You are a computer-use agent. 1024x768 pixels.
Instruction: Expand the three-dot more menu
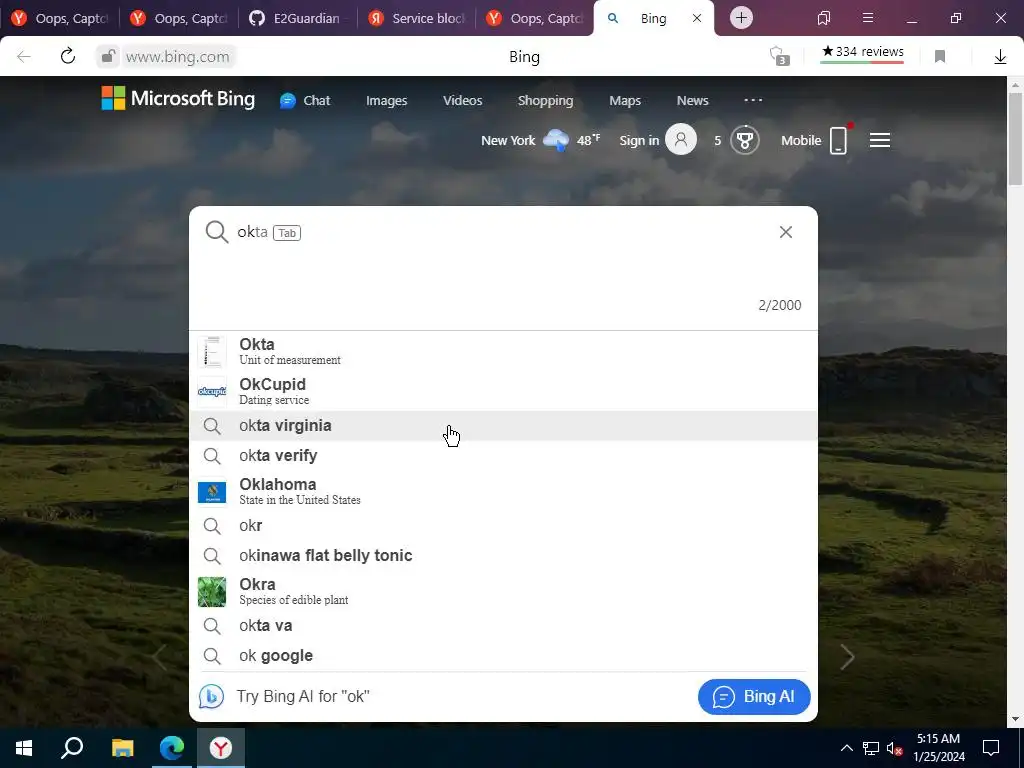[753, 100]
